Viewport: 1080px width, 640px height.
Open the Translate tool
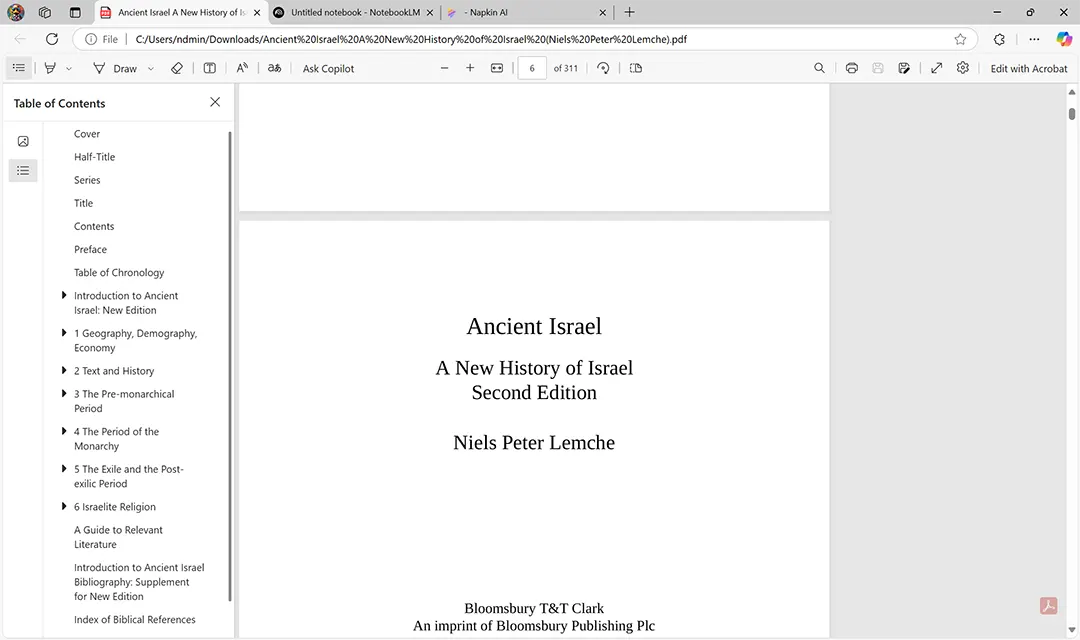[x=275, y=68]
